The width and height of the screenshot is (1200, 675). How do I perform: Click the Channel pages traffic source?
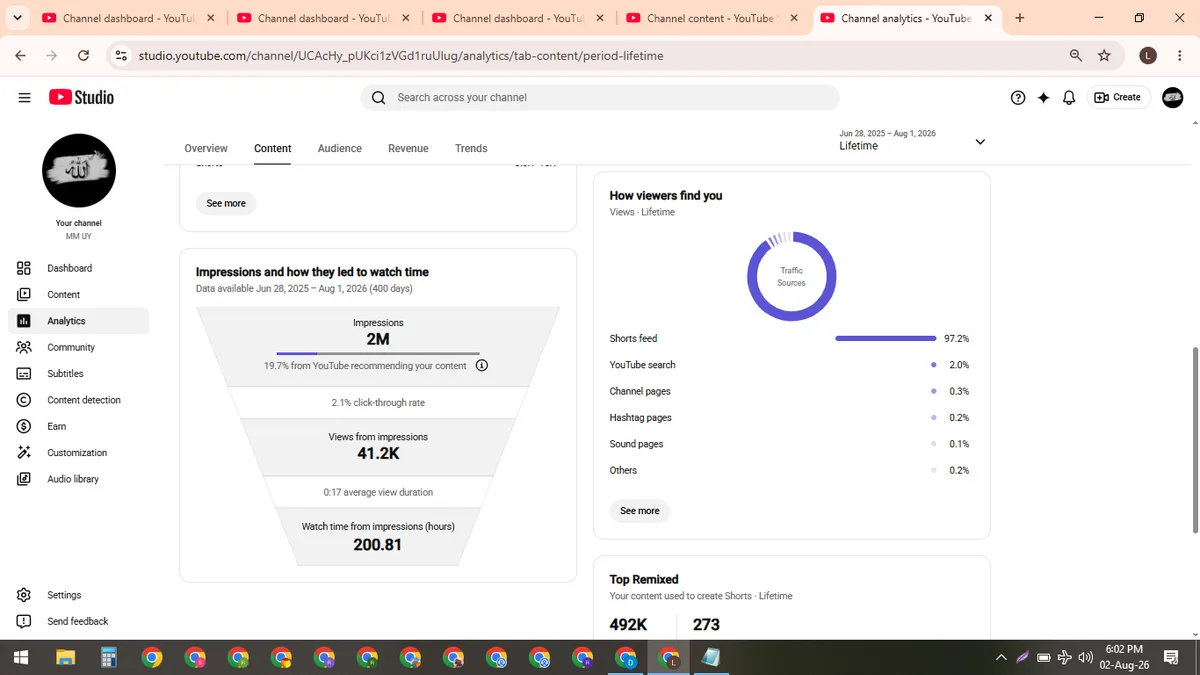640,391
